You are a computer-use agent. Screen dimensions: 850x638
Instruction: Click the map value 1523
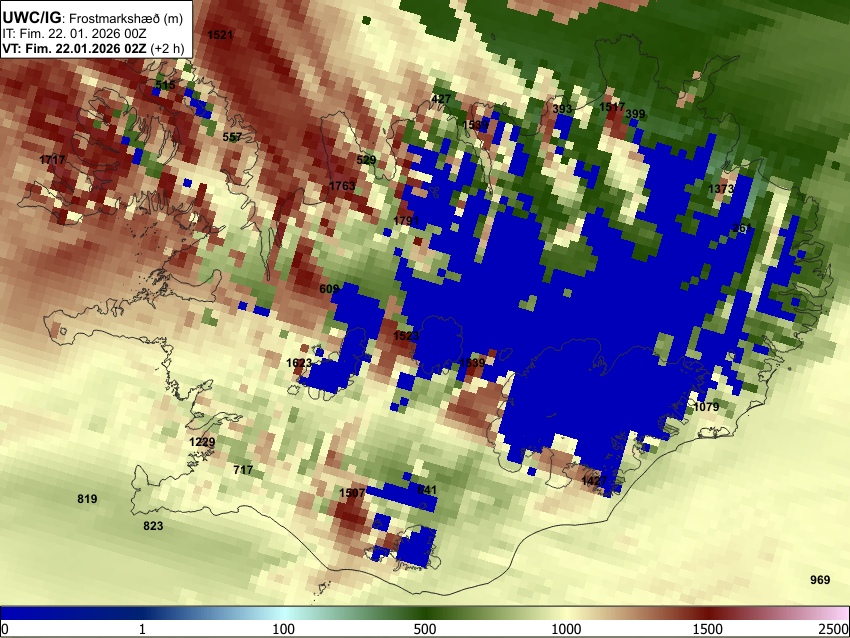click(406, 336)
